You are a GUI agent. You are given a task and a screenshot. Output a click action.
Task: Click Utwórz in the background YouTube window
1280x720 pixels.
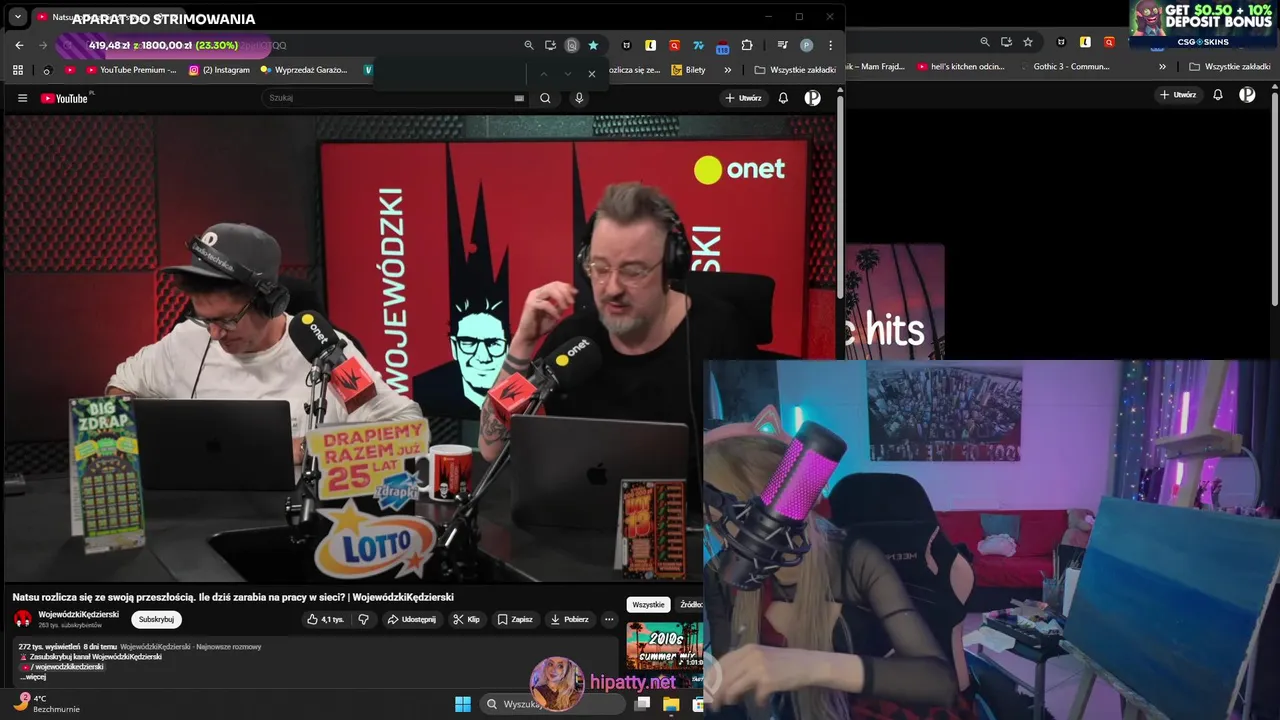pyautogui.click(x=1178, y=95)
